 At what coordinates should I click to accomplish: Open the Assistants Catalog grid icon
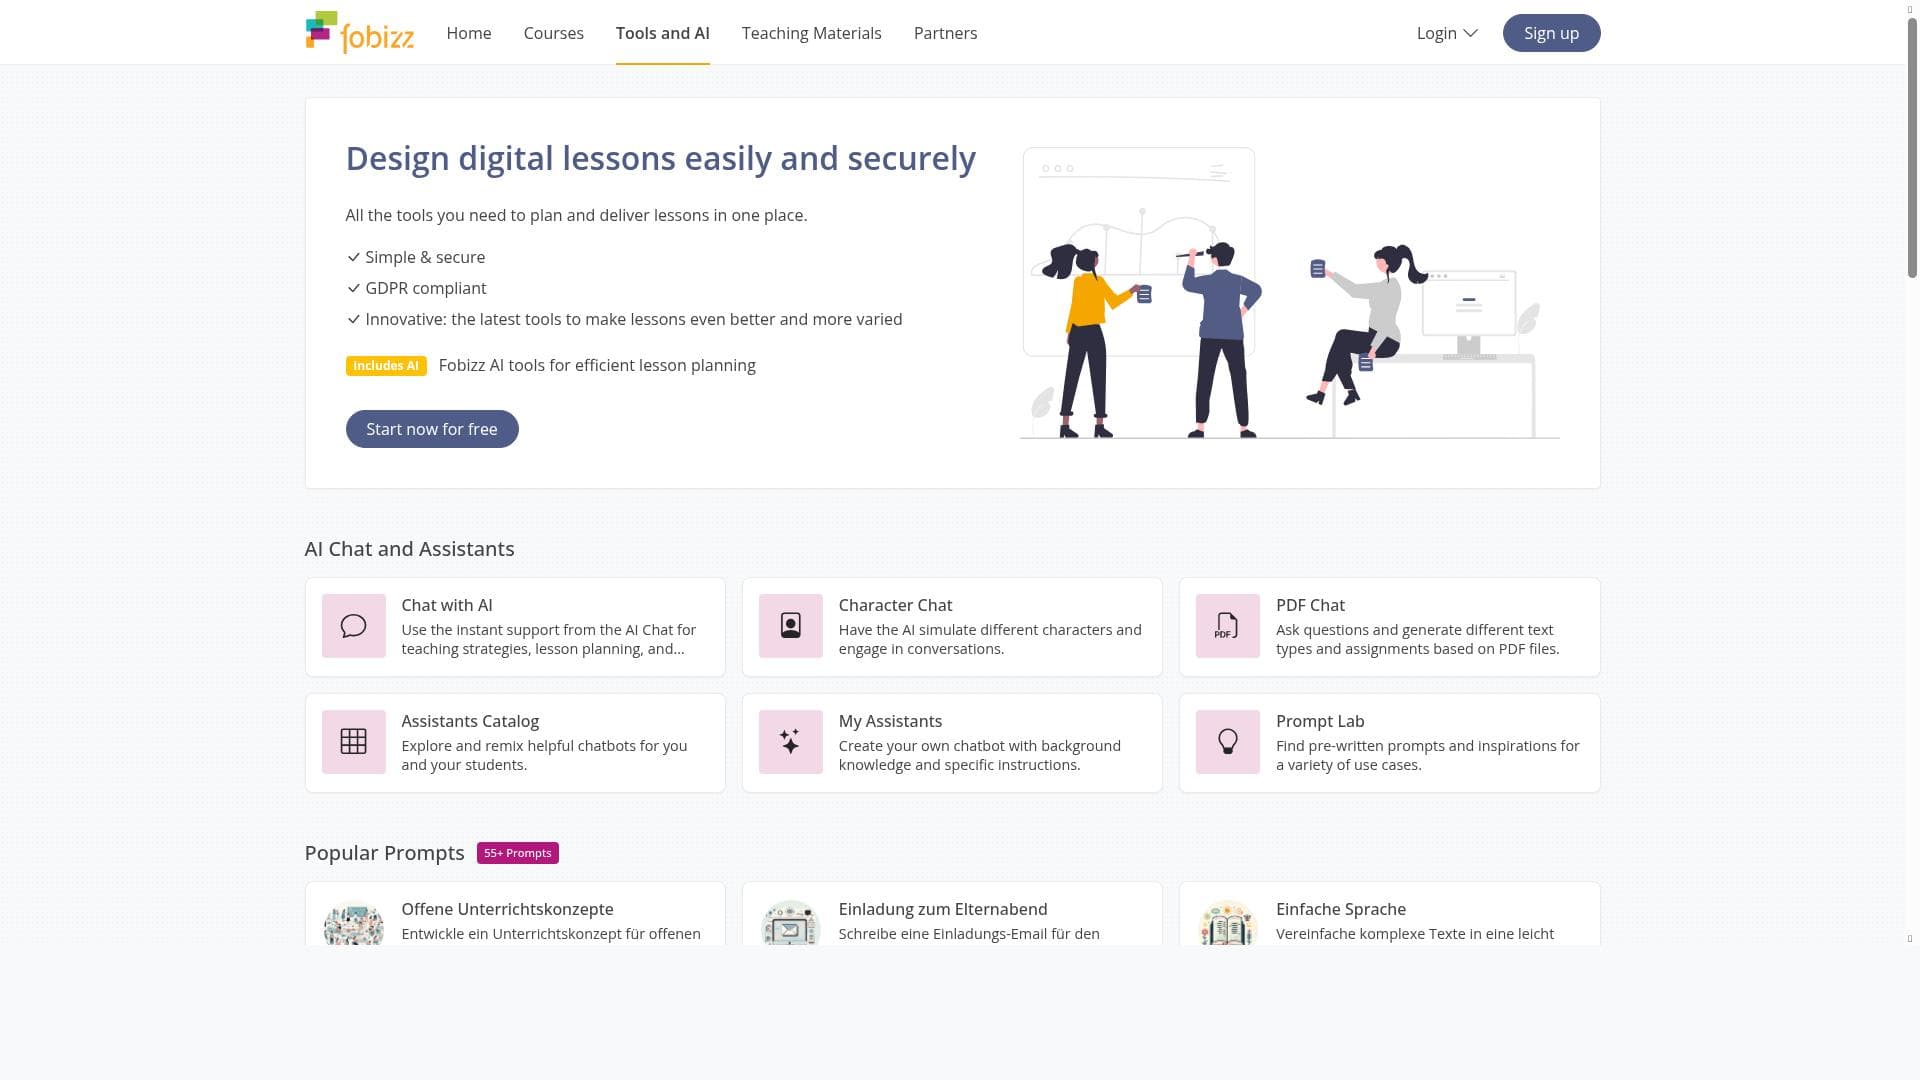pos(353,742)
